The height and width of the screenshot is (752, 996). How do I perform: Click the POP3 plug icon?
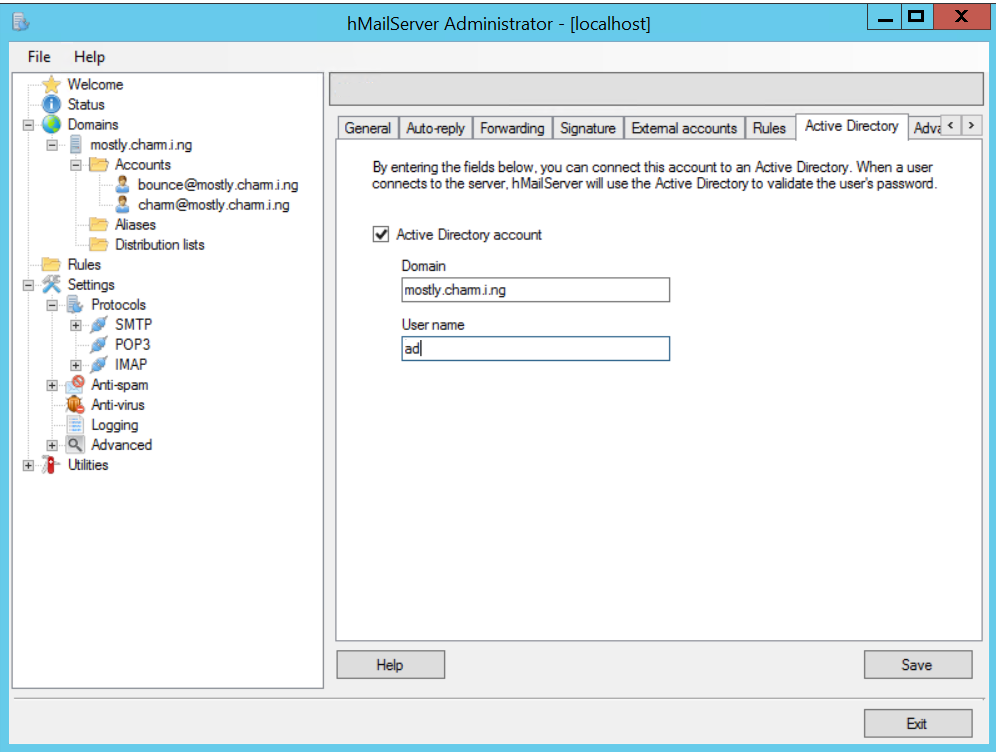[98, 344]
